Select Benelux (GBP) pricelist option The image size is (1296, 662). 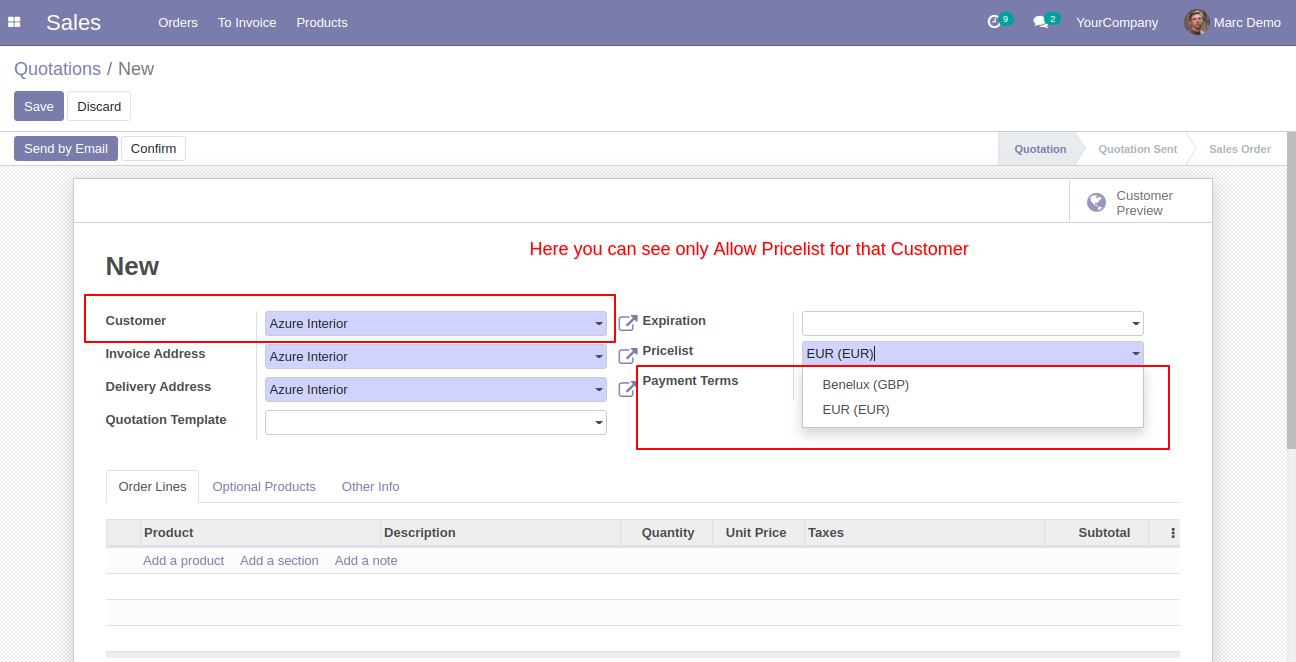[x=972, y=384]
